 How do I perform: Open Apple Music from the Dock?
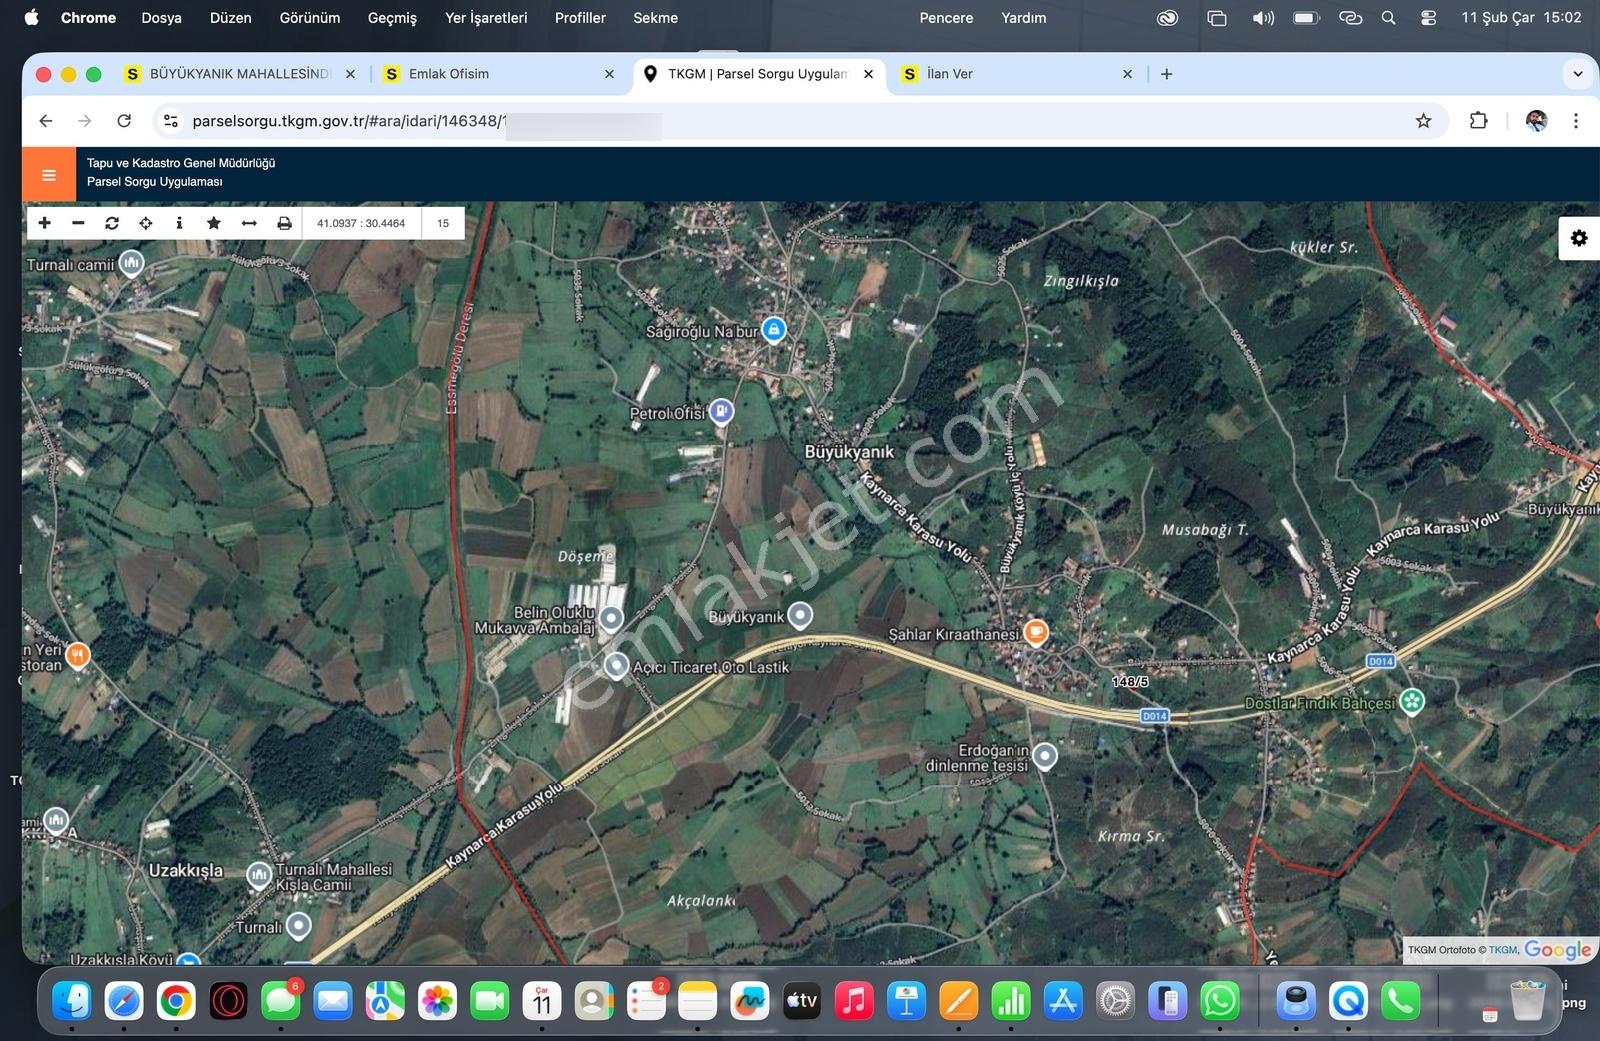(x=854, y=1000)
